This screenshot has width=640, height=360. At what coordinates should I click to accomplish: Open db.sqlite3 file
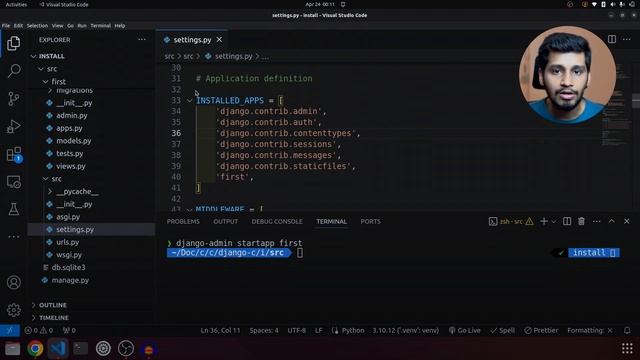coord(69,267)
